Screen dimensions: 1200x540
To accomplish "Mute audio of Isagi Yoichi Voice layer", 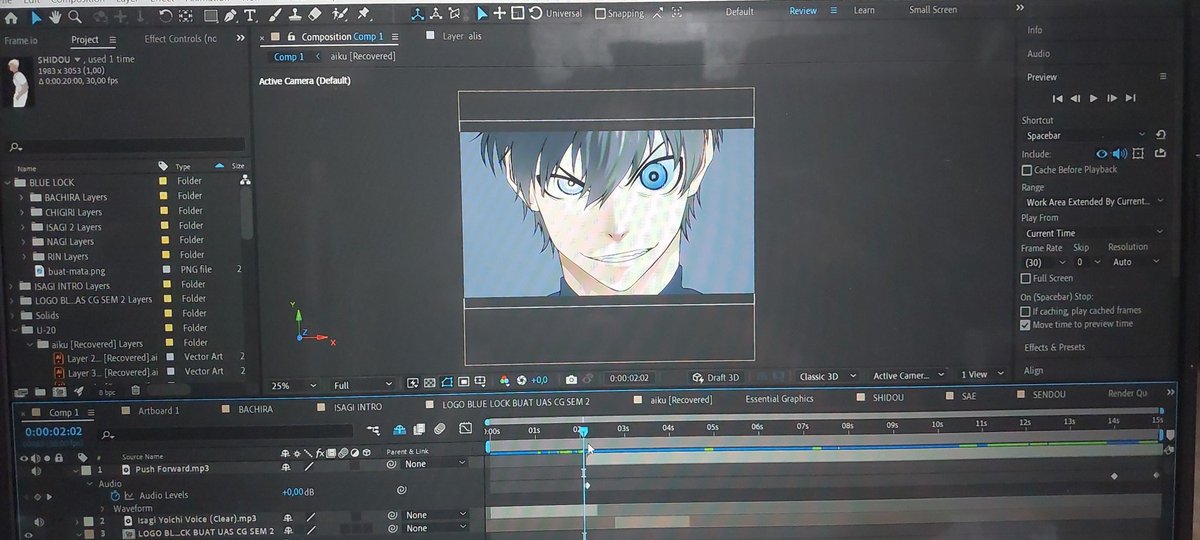I will pyautogui.click(x=38, y=521).
